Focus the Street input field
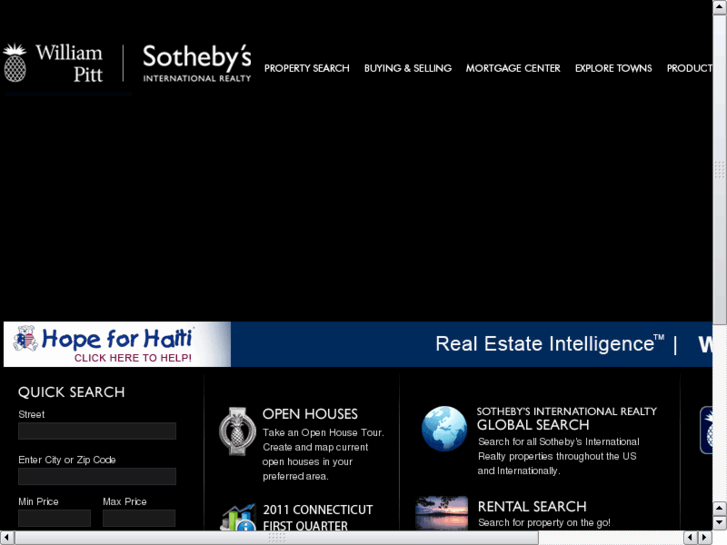The image size is (727, 545). 97,431
